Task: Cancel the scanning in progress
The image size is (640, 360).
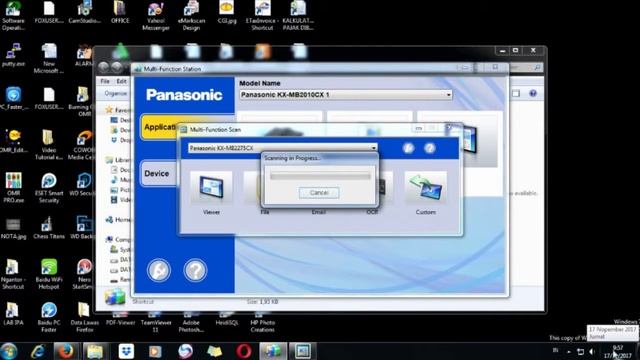Action: (x=319, y=193)
